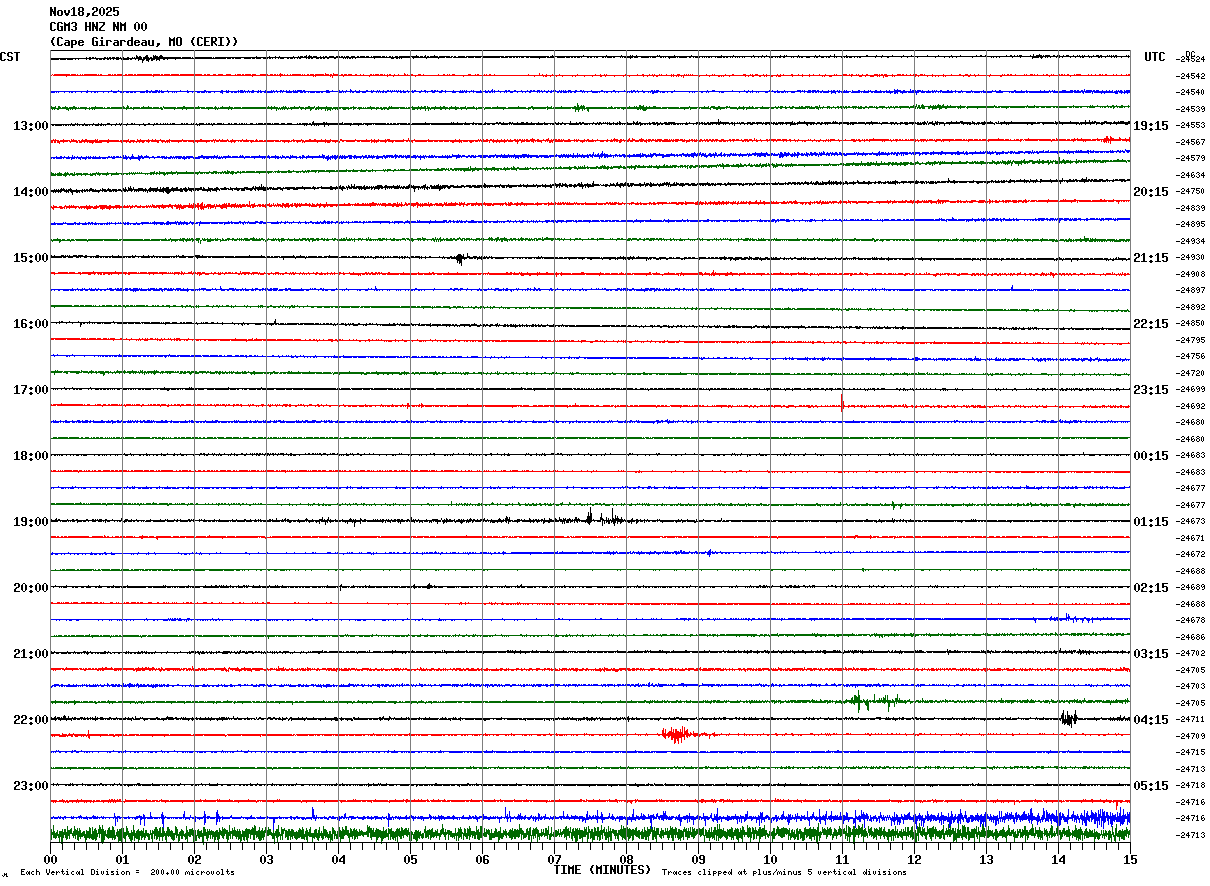1210x886 pixels.
Task: Click the Cape Girardeau, MO (CERI) text
Action: pos(144,42)
